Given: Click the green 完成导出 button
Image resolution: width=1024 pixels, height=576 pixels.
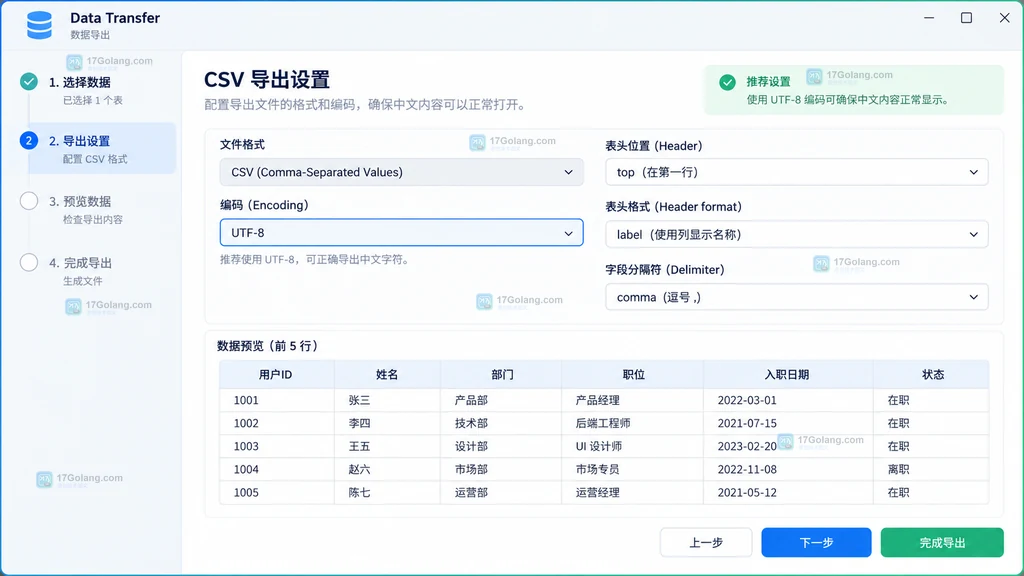Looking at the screenshot, I should pyautogui.click(x=942, y=543).
